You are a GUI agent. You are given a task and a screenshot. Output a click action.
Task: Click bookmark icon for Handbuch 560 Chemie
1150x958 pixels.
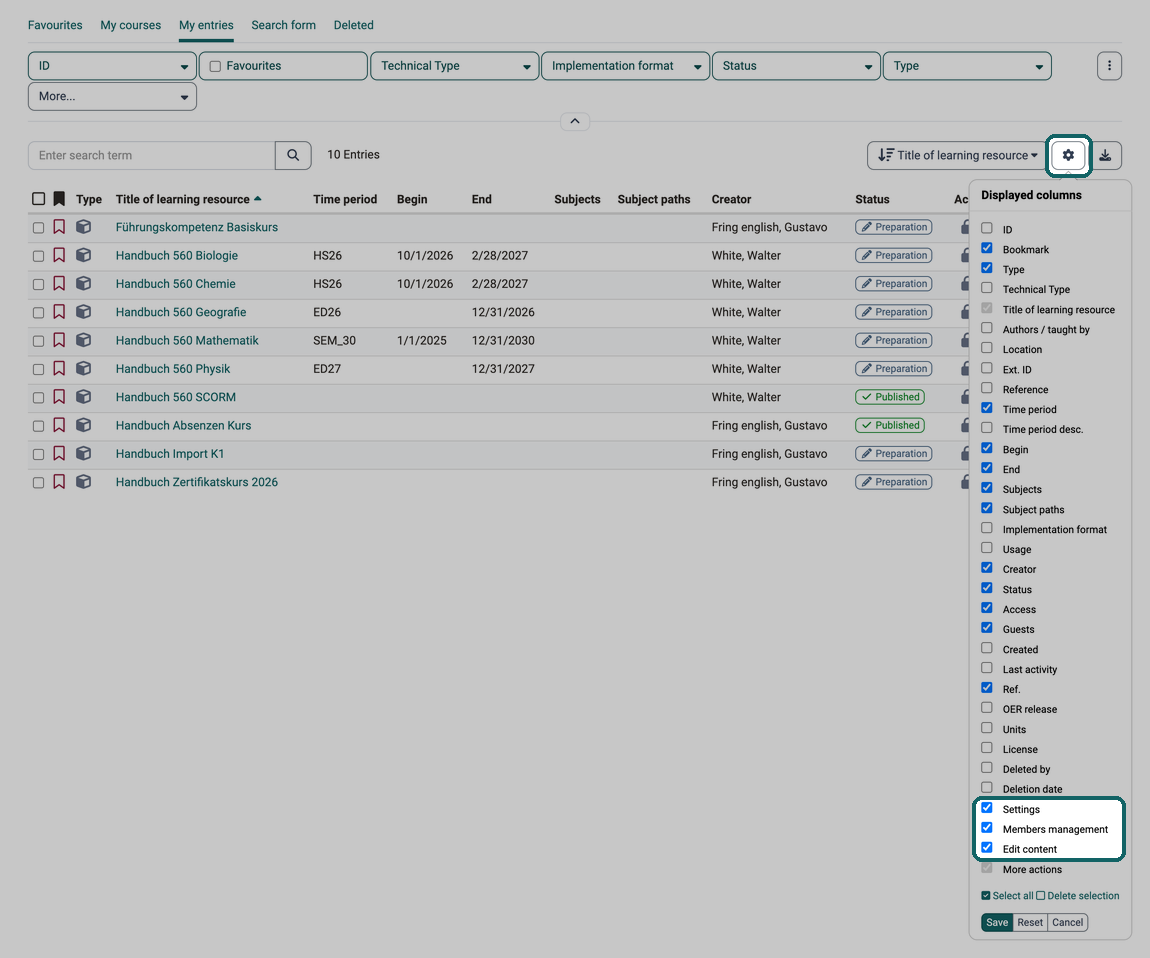click(59, 283)
